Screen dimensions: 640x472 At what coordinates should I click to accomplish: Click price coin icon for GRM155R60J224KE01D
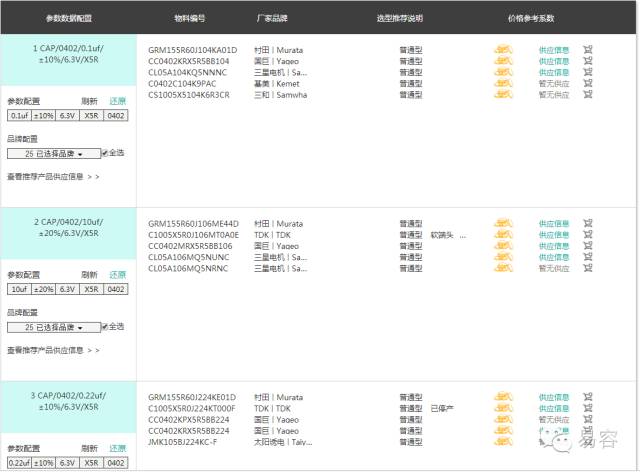click(x=503, y=397)
